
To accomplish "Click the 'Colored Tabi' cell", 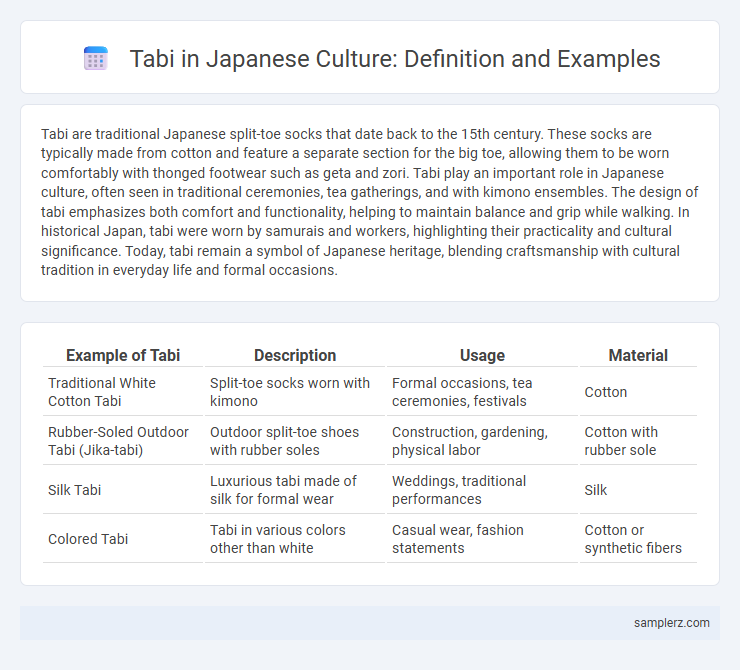I will point(123,539).
